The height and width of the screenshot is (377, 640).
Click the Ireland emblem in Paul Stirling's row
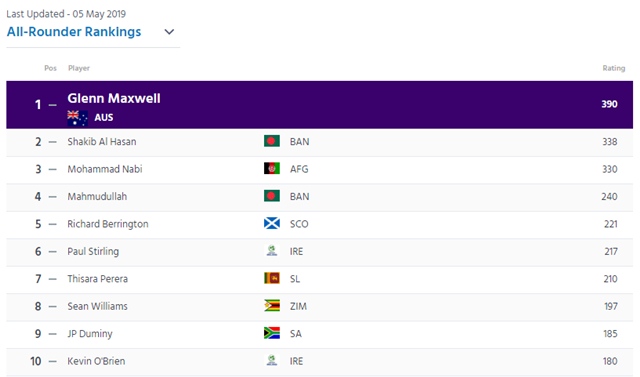point(272,251)
